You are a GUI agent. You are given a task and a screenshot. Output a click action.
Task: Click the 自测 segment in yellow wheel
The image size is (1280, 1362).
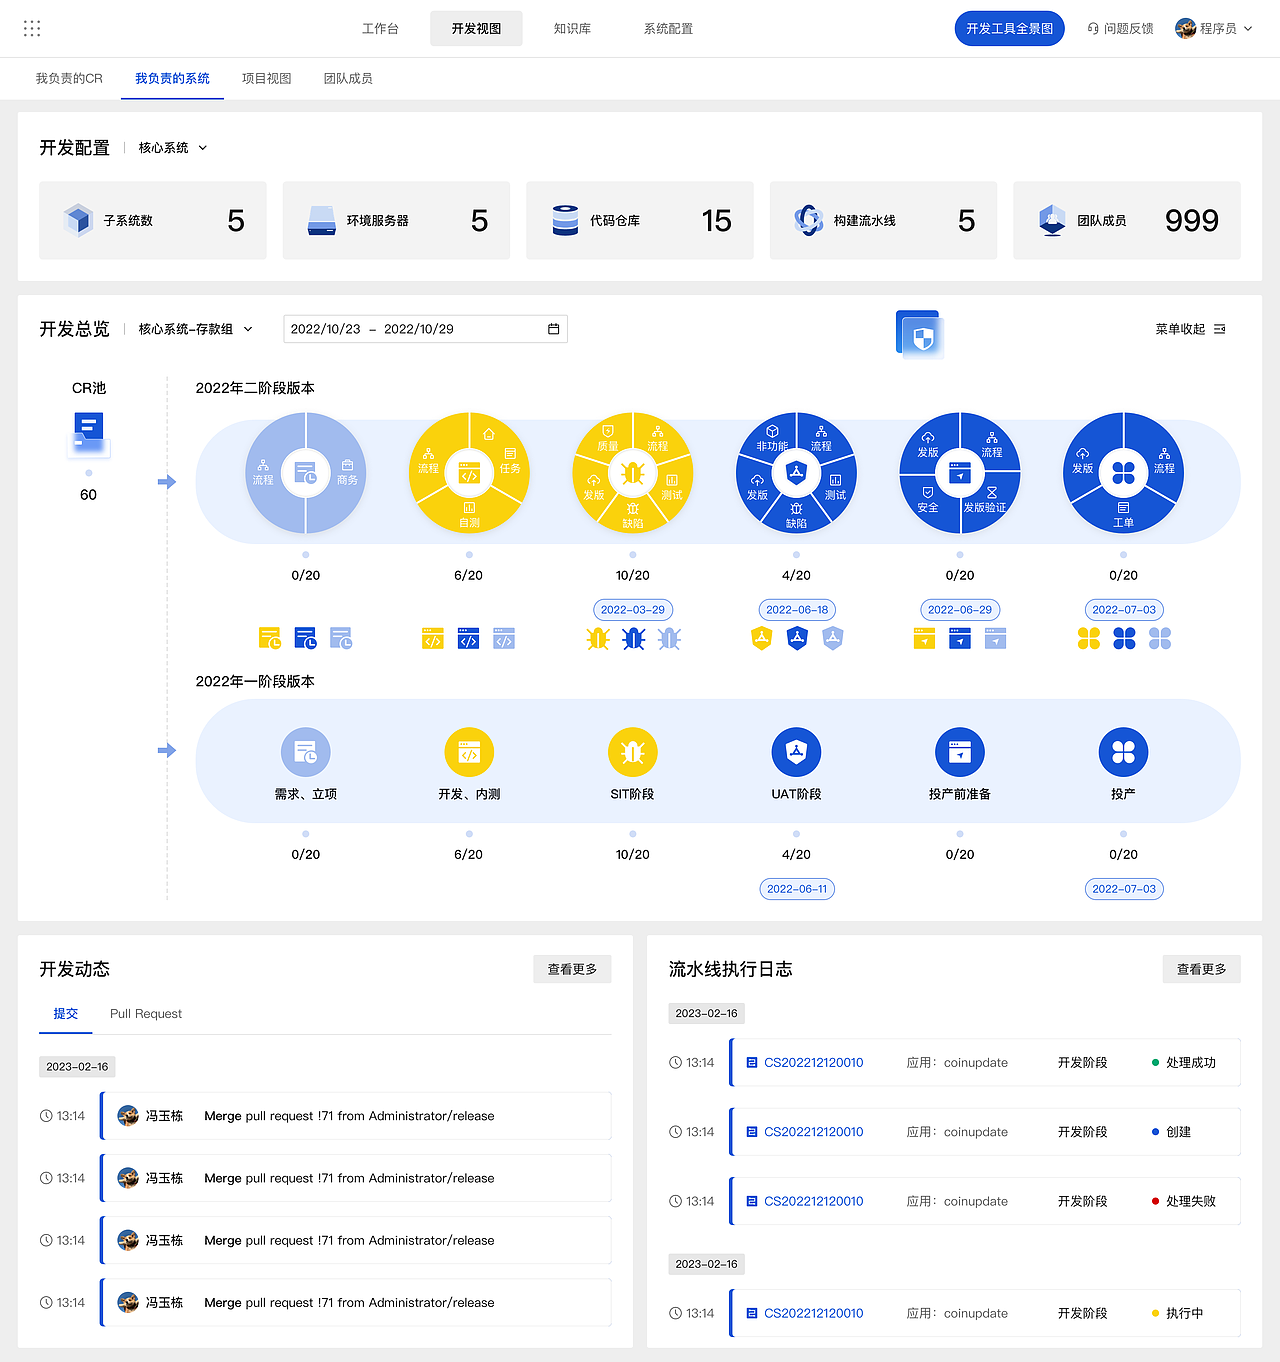469,515
